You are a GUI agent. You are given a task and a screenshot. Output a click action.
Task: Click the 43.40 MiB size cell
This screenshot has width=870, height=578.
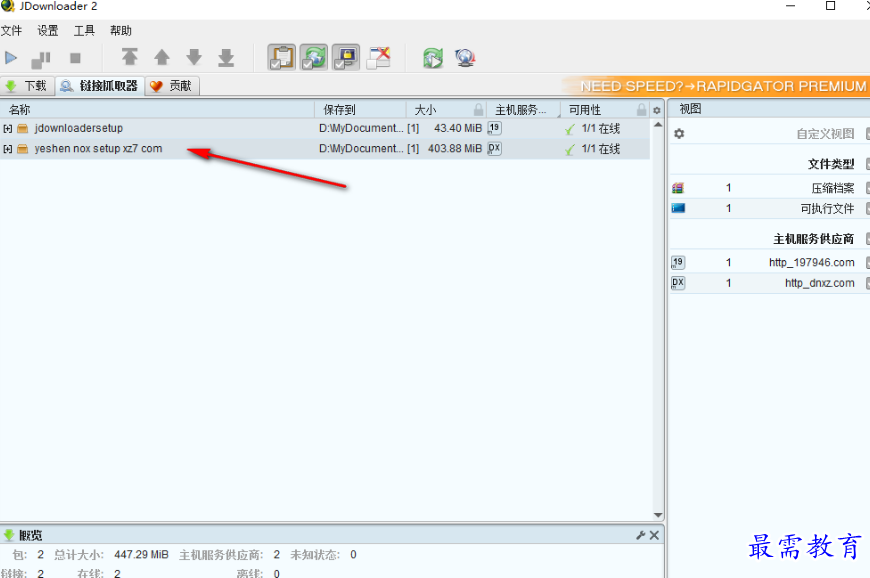point(458,129)
